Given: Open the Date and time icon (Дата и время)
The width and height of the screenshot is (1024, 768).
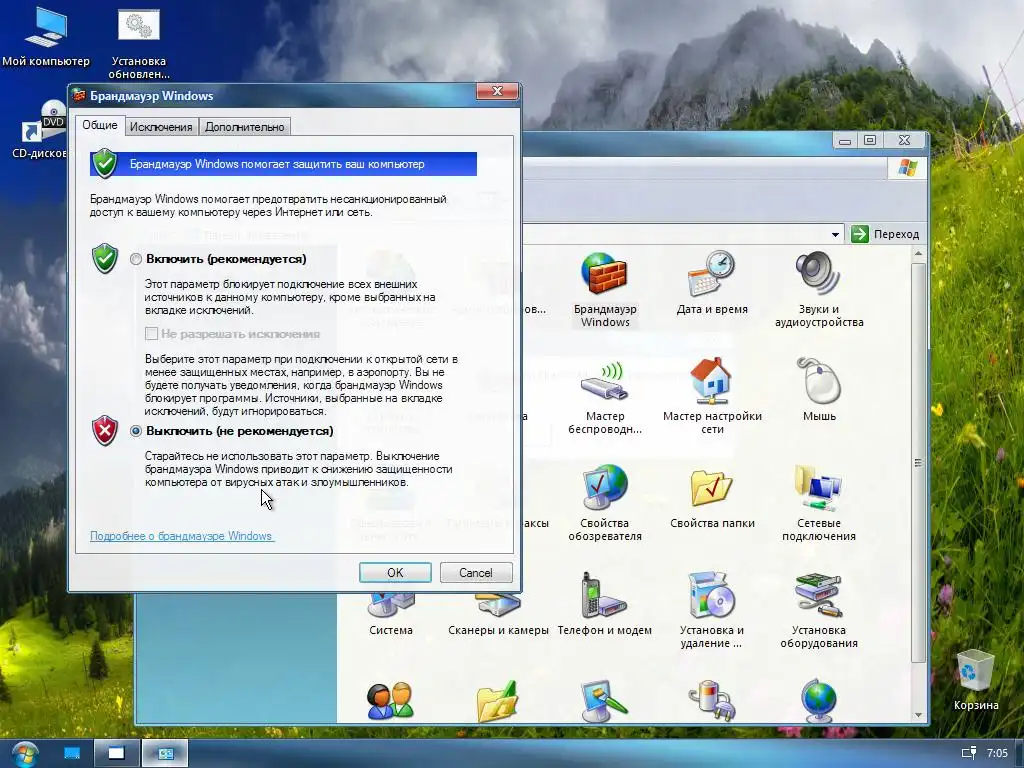Looking at the screenshot, I should (x=712, y=283).
